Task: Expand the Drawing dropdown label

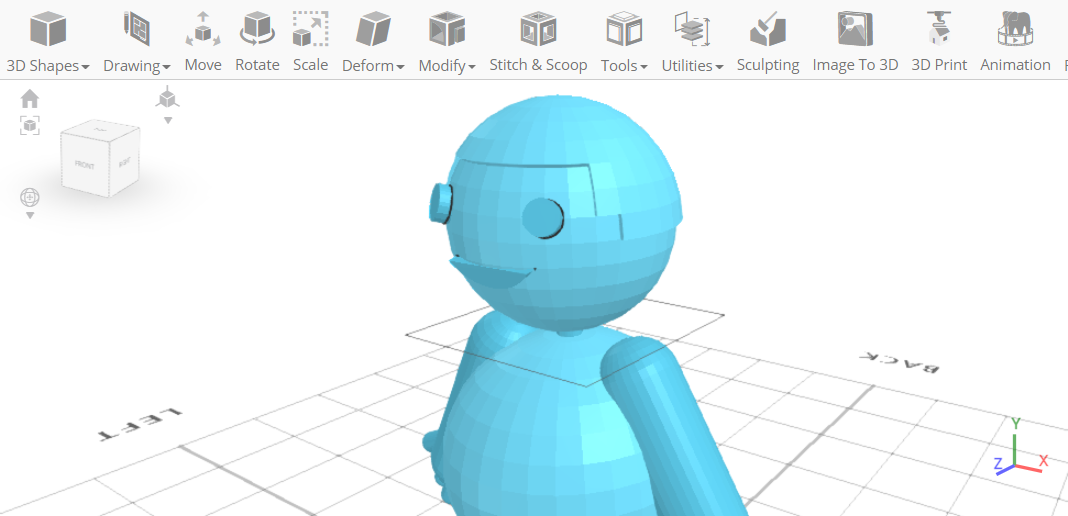Action: pyautogui.click(x=137, y=65)
